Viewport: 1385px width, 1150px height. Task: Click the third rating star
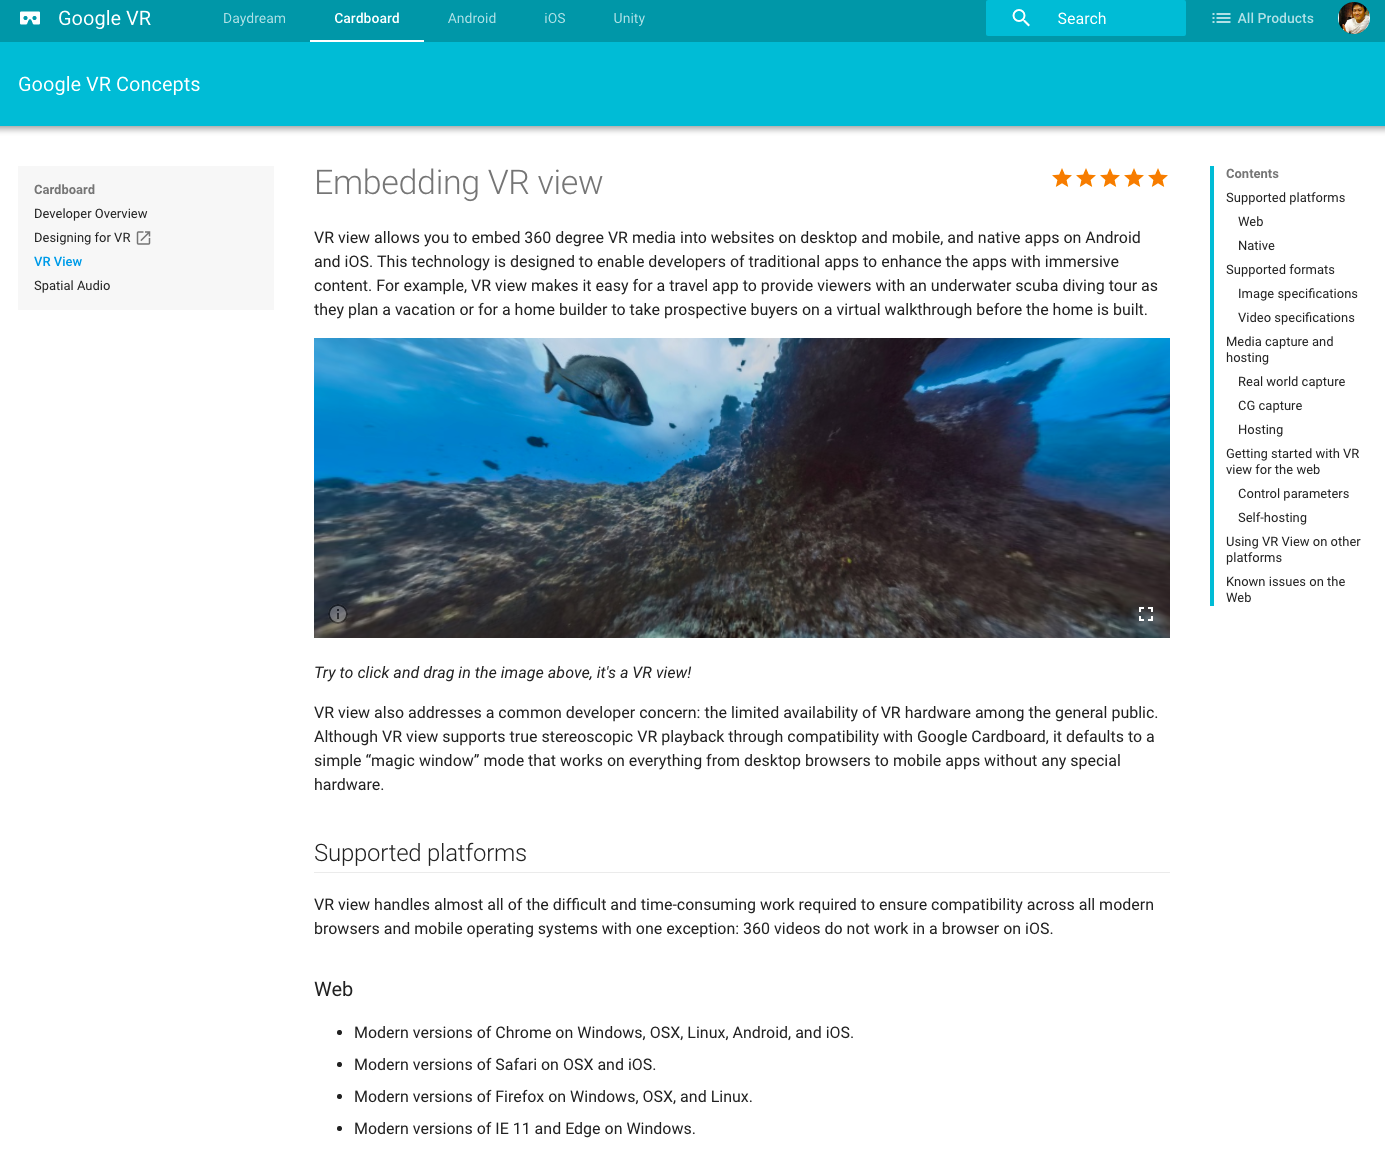[x=1110, y=178]
